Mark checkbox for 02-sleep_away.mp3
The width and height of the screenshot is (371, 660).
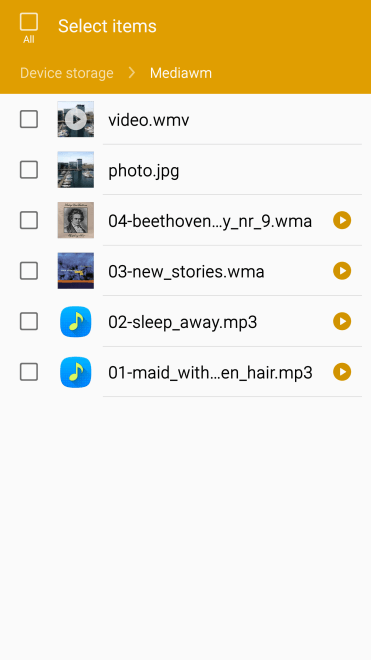coord(29,322)
